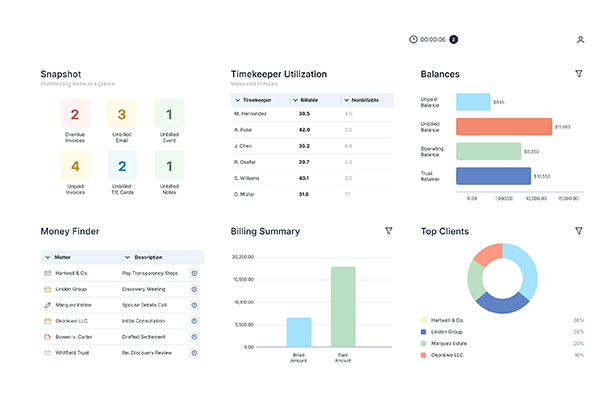Select the Unbilled Balance bar

coord(504,127)
